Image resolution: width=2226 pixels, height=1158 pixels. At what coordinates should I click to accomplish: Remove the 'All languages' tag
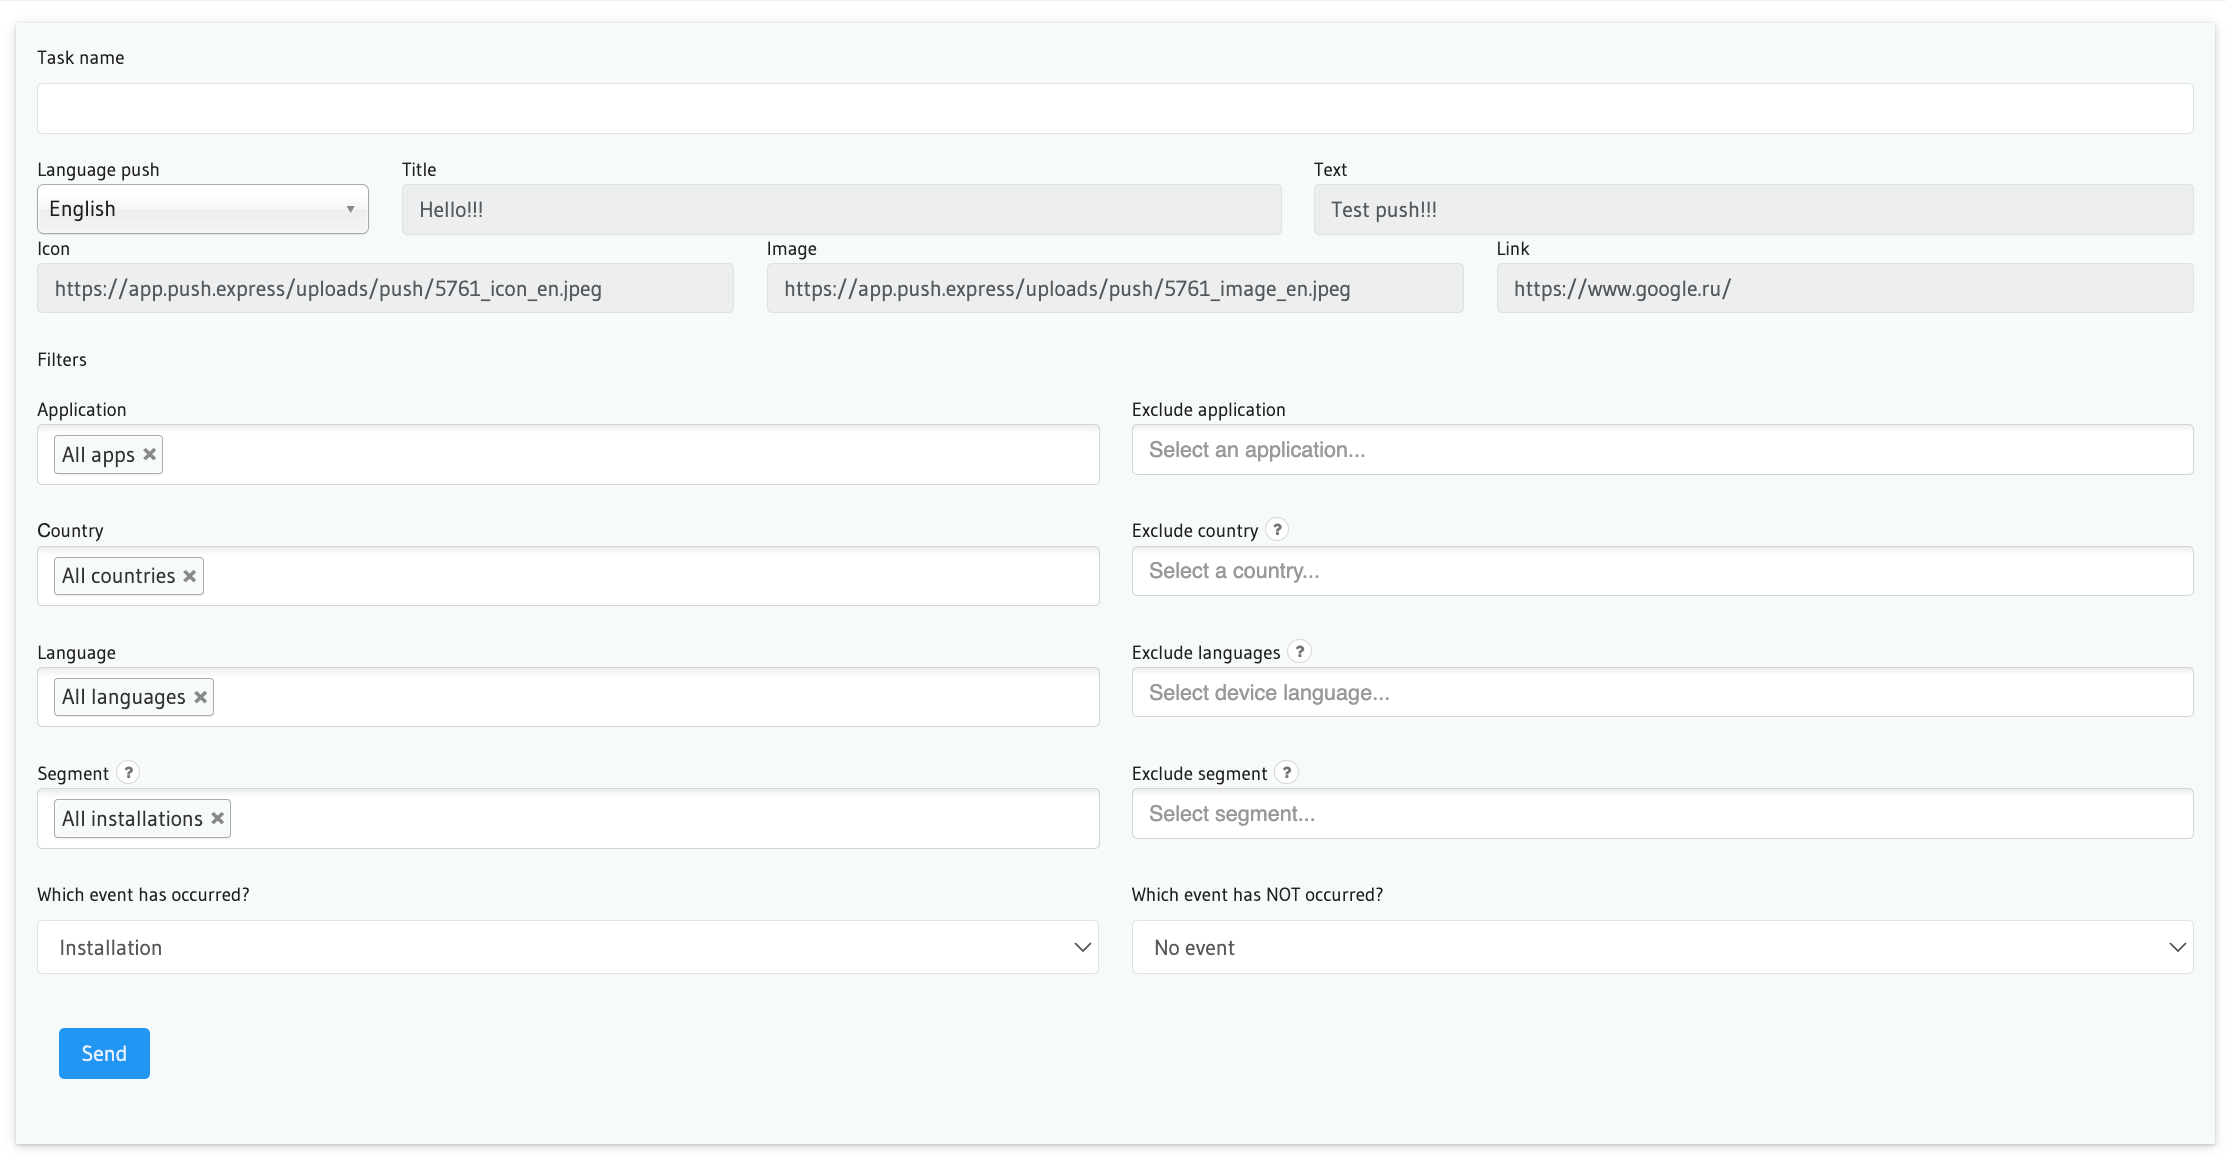(201, 697)
